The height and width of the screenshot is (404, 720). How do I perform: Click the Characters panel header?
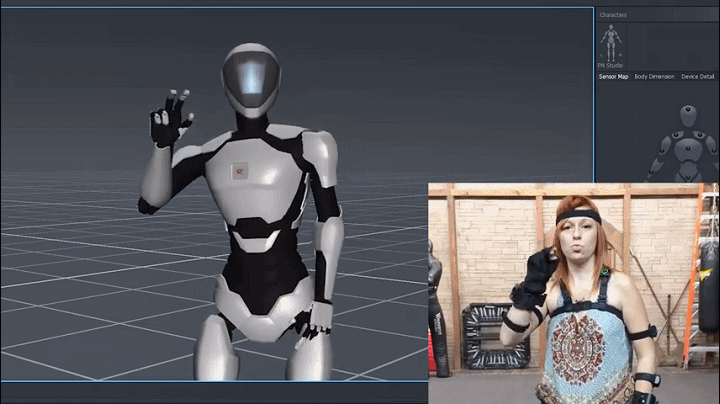coord(613,15)
